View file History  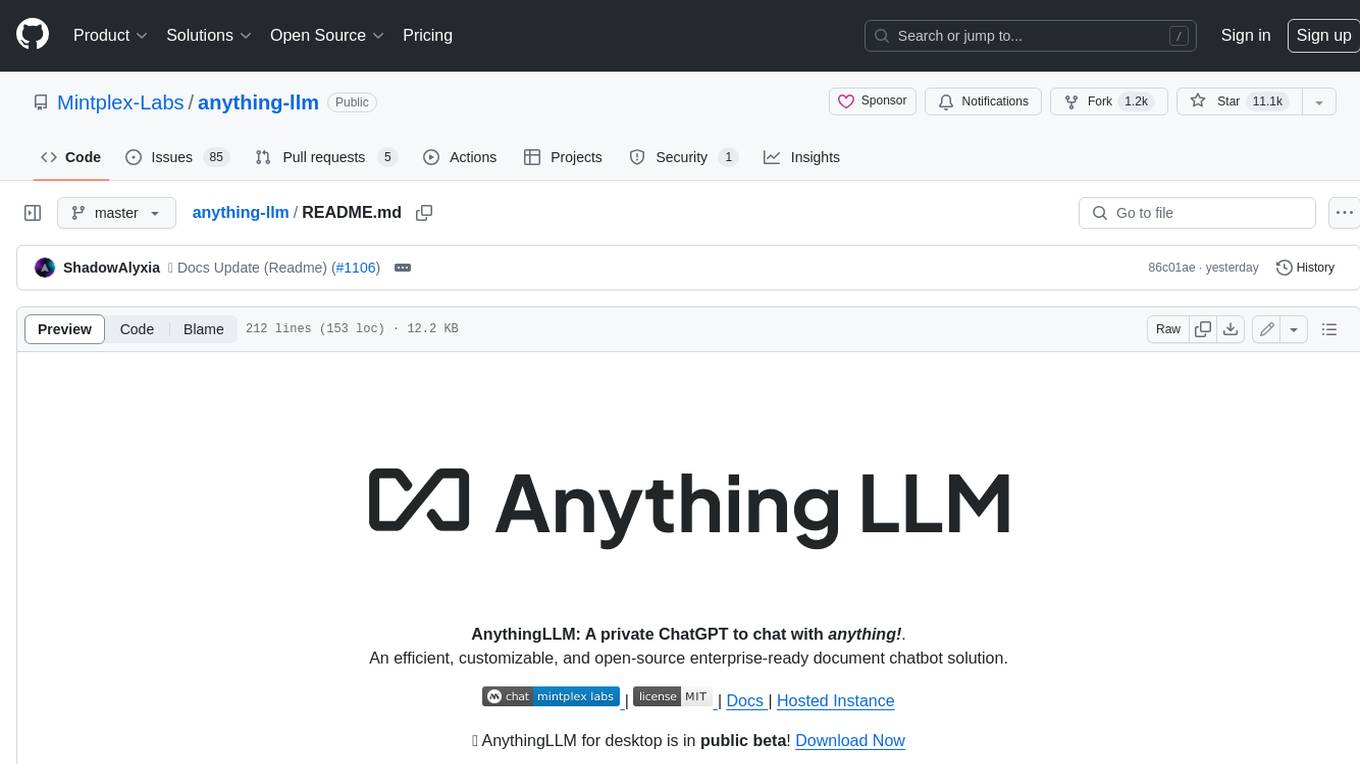coord(1305,267)
